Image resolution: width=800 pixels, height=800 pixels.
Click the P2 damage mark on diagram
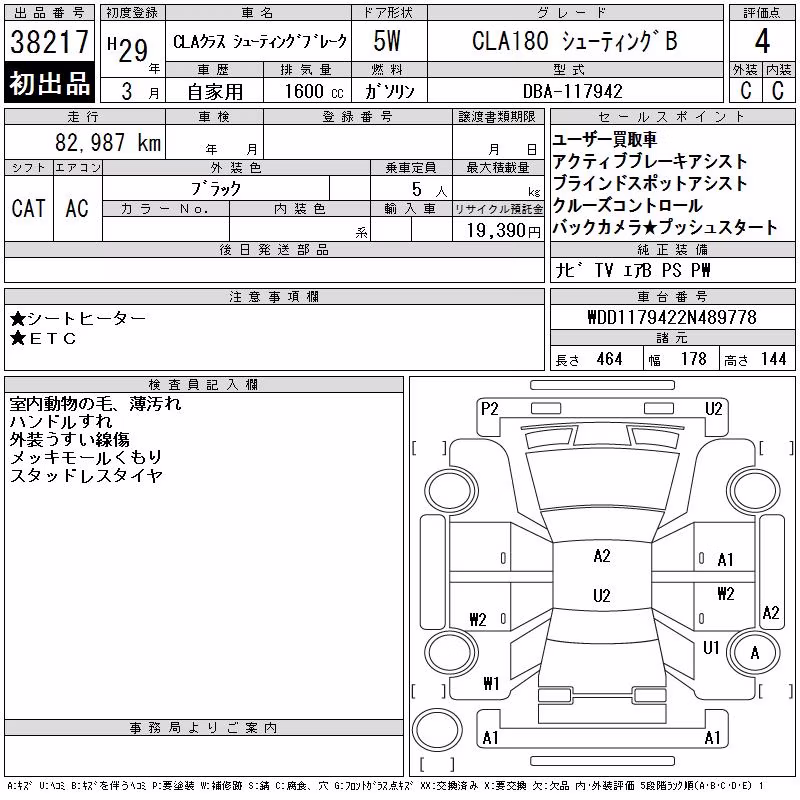pos(489,409)
